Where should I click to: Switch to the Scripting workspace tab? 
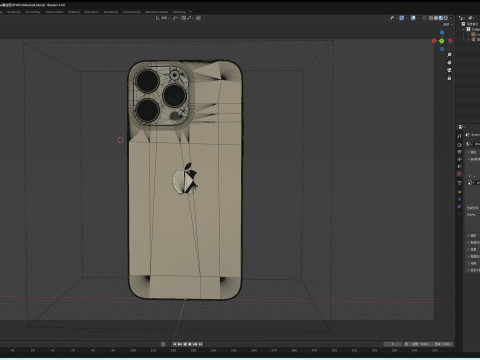pyautogui.click(x=179, y=12)
